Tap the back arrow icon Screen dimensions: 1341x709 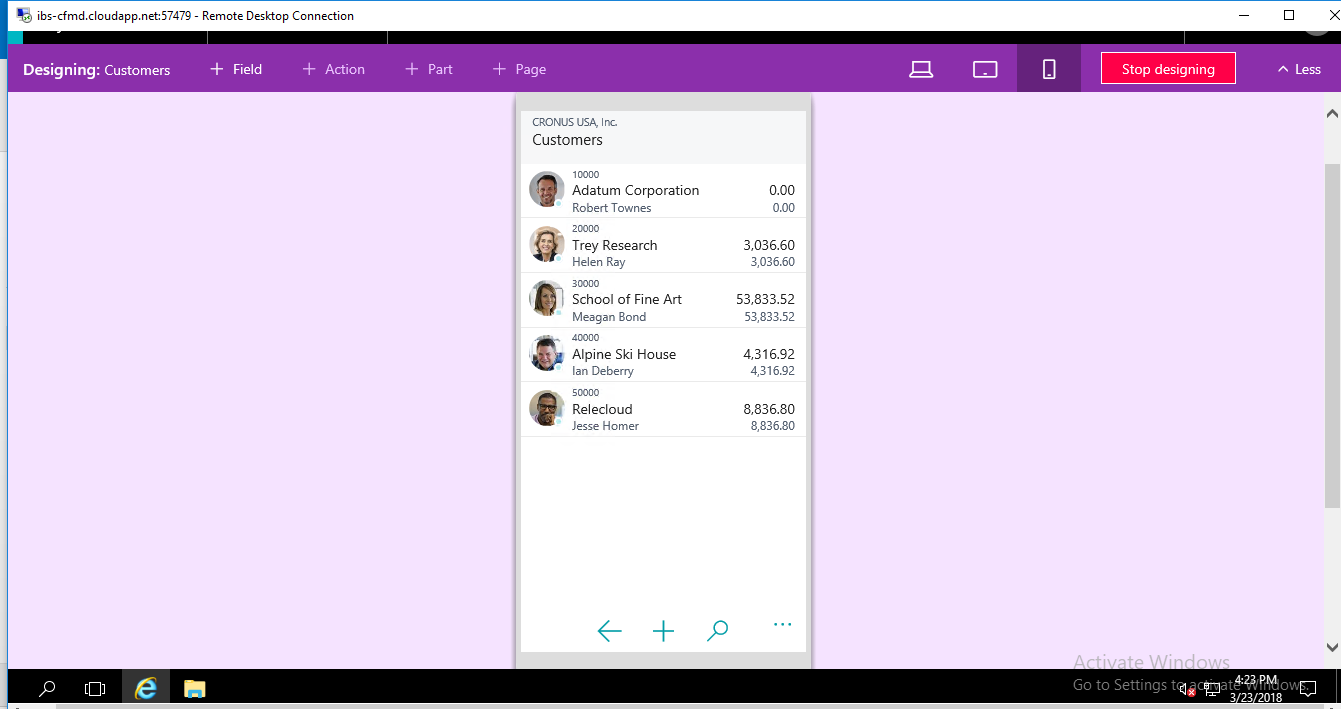point(609,630)
